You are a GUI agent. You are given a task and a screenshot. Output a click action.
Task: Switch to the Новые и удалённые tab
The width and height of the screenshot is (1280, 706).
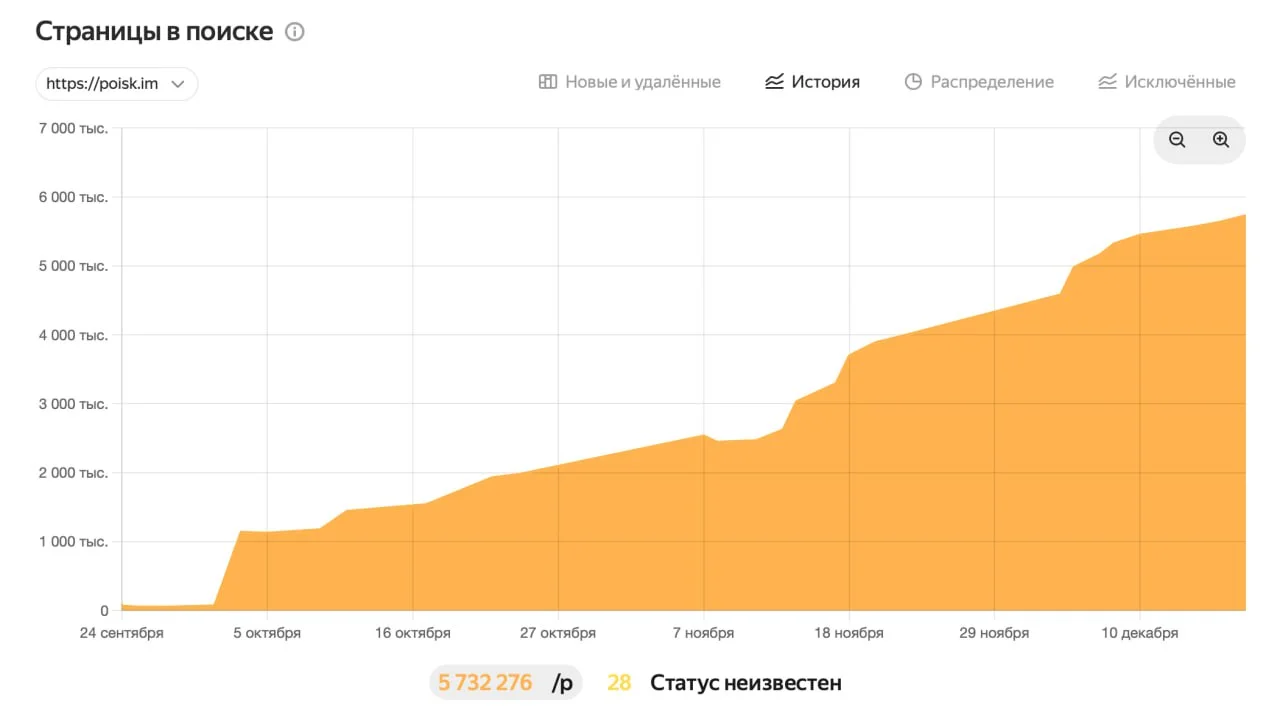tap(642, 82)
